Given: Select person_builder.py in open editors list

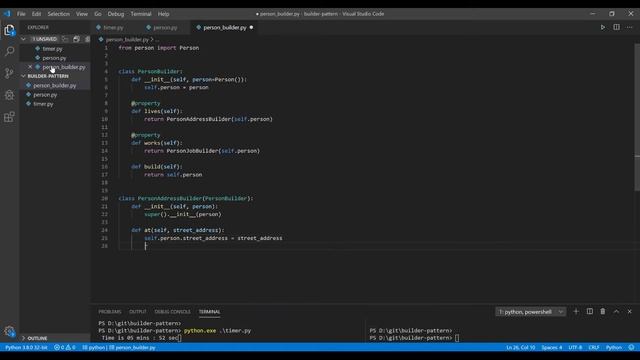Looking at the screenshot, I should pos(64,67).
